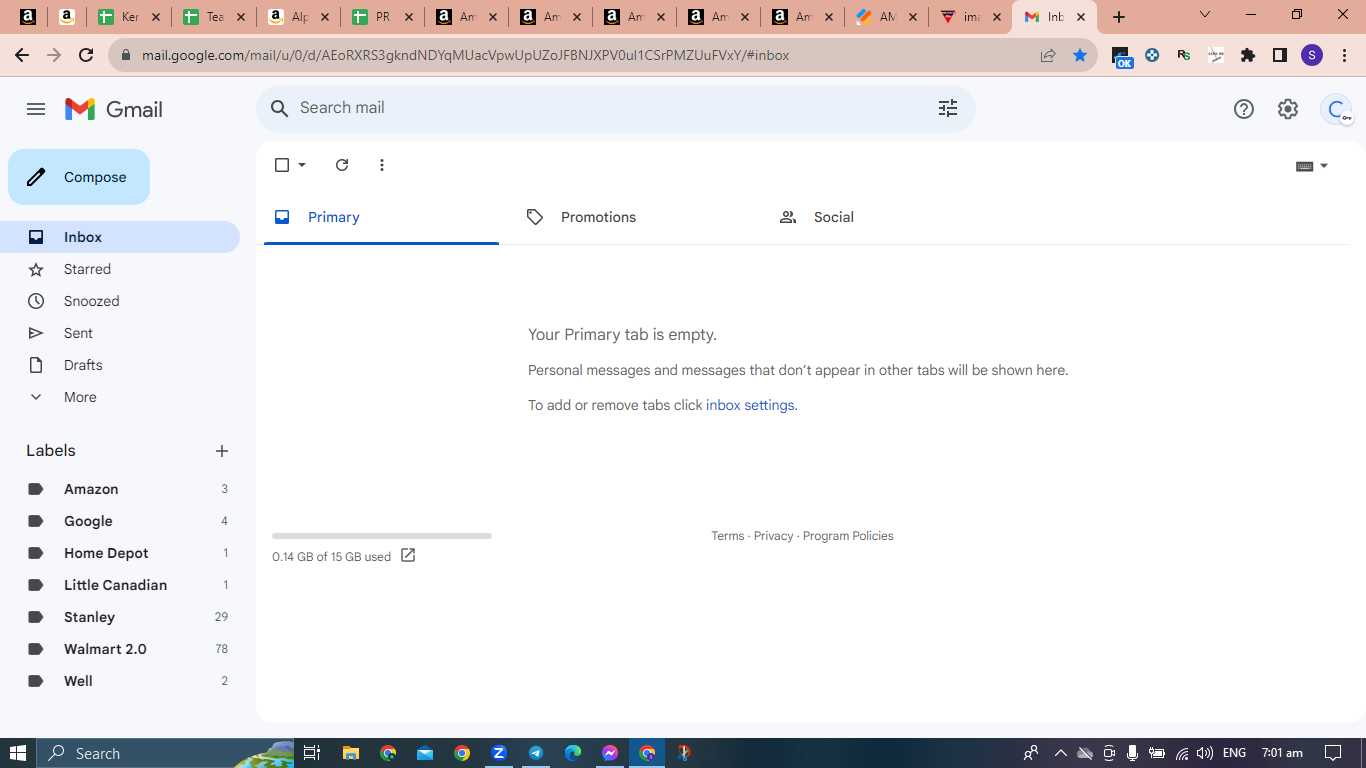Viewport: 1366px width, 768px height.
Task: Click the extension icon with OK badge
Action: click(x=1122, y=57)
